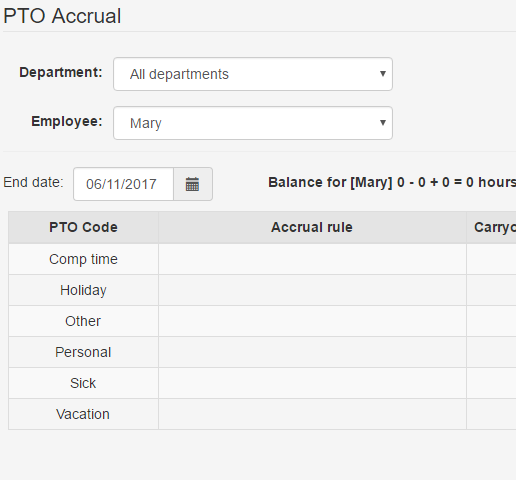Expand the Employee dropdown arrow
The image size is (516, 480).
tap(383, 123)
